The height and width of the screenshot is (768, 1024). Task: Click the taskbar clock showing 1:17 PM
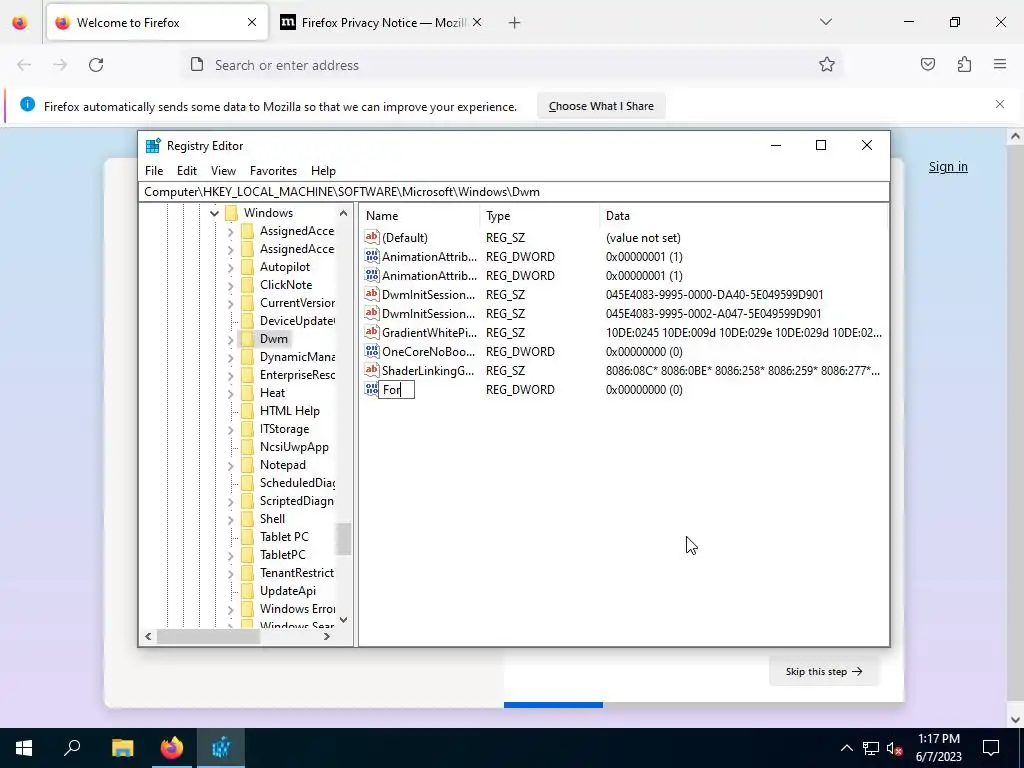[938, 748]
